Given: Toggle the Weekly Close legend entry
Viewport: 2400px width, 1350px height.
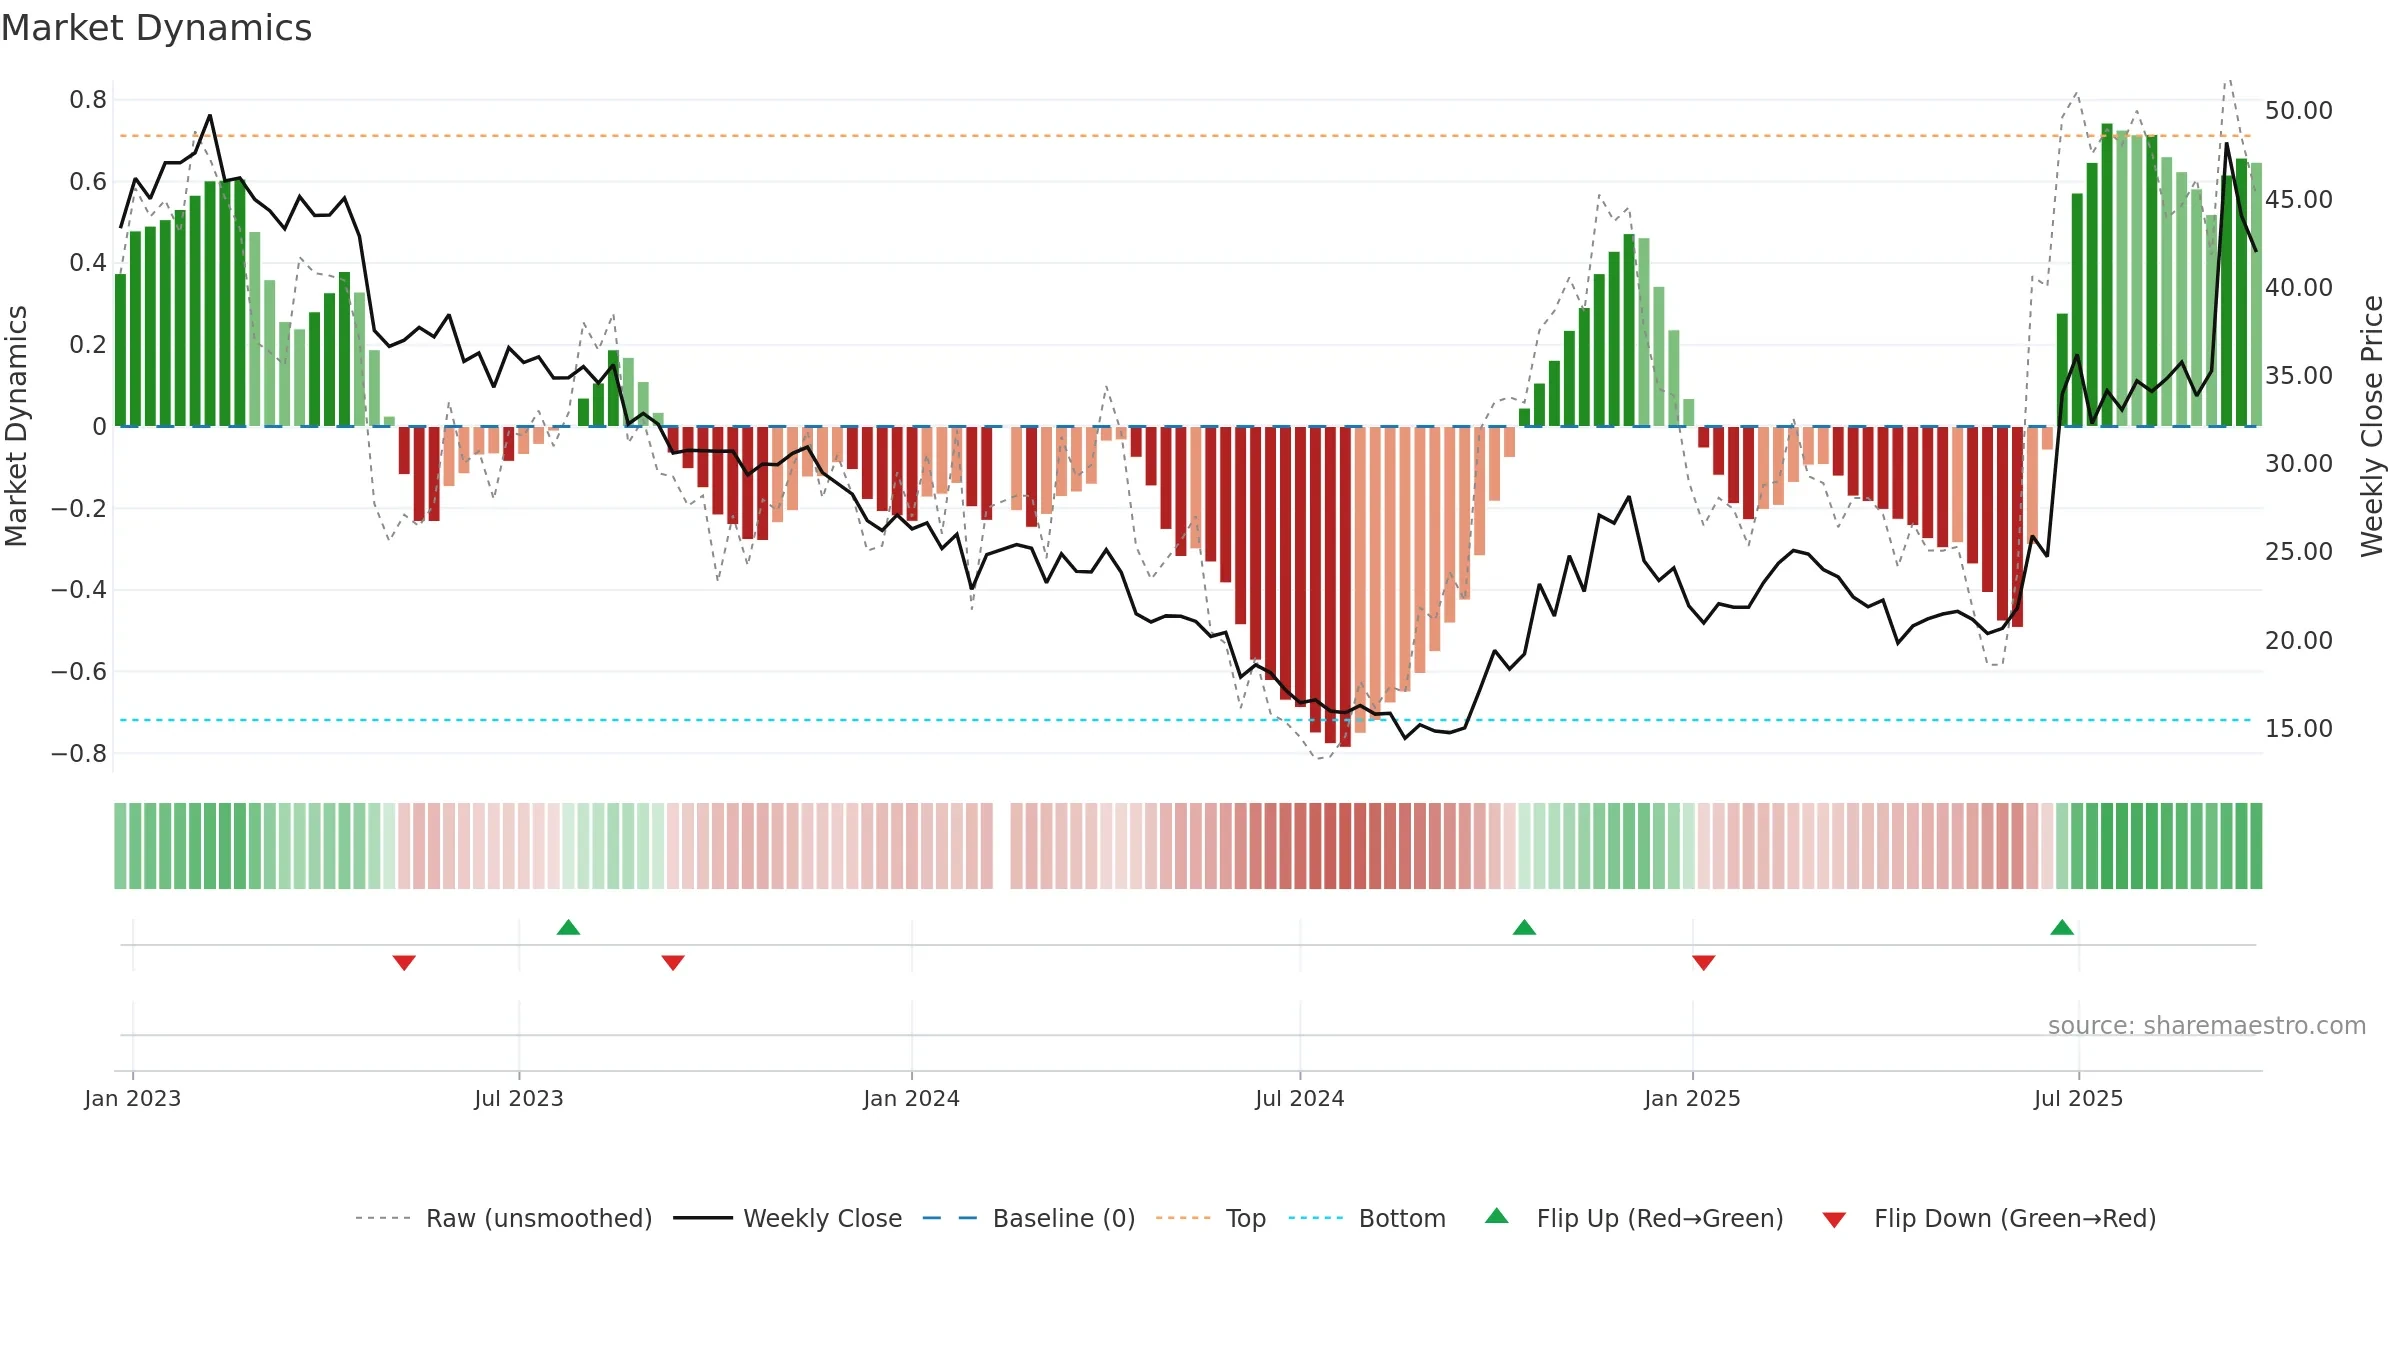Looking at the screenshot, I should click(787, 1218).
